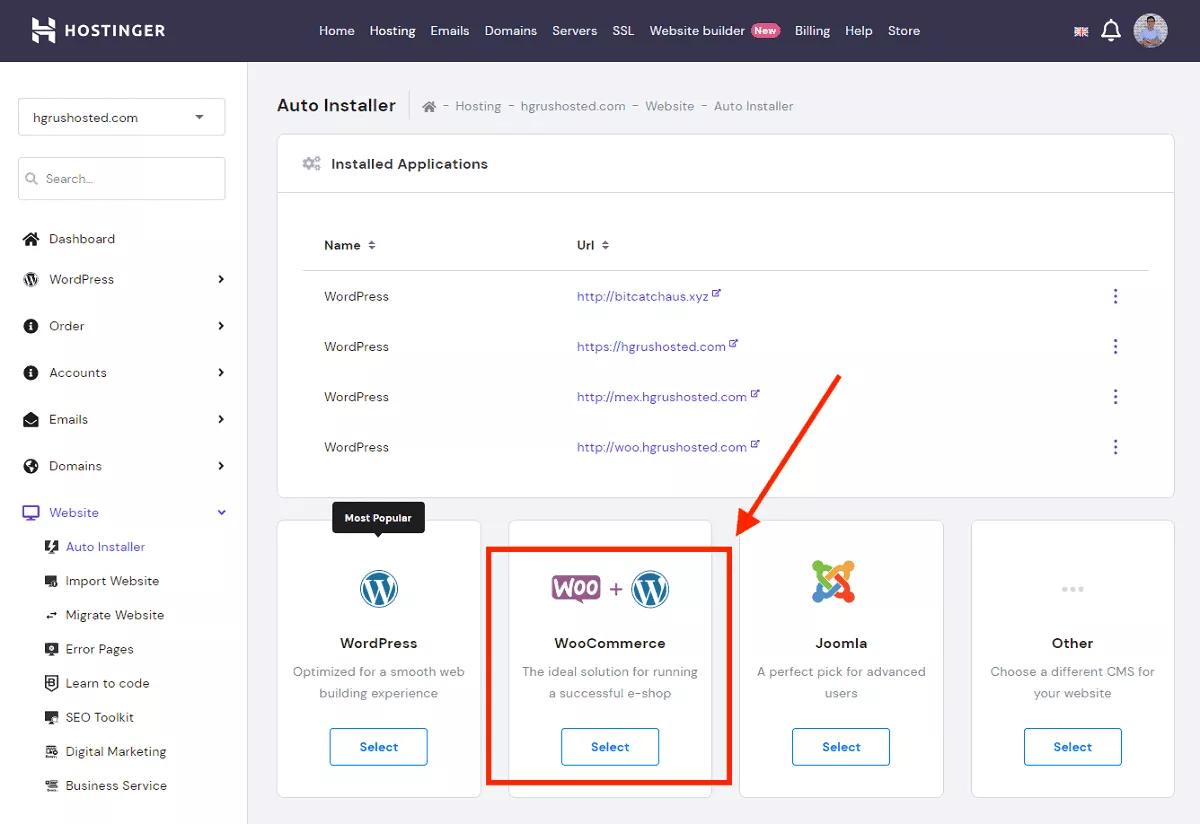
Task: Open SEO Toolkit in sidebar
Action: coord(99,717)
